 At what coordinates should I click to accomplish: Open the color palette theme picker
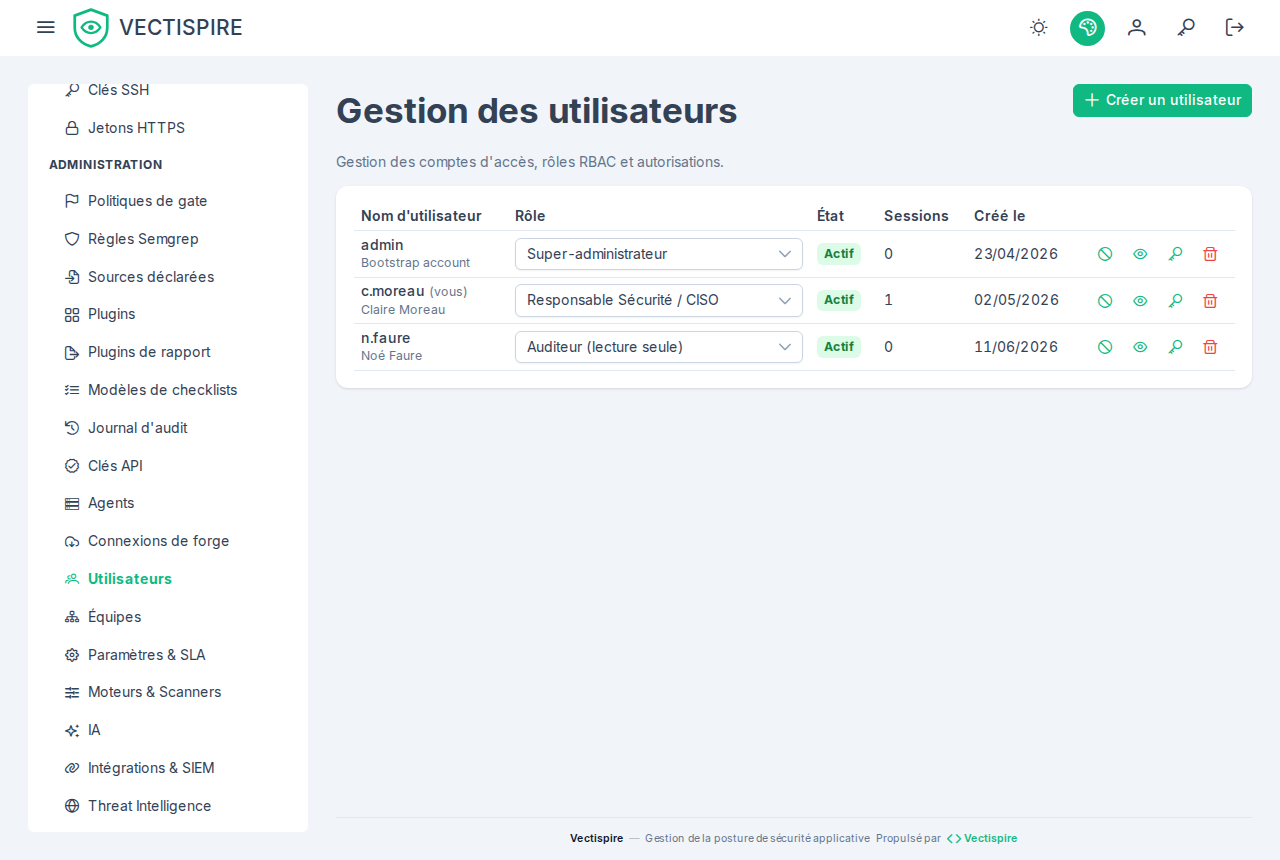click(x=1087, y=28)
